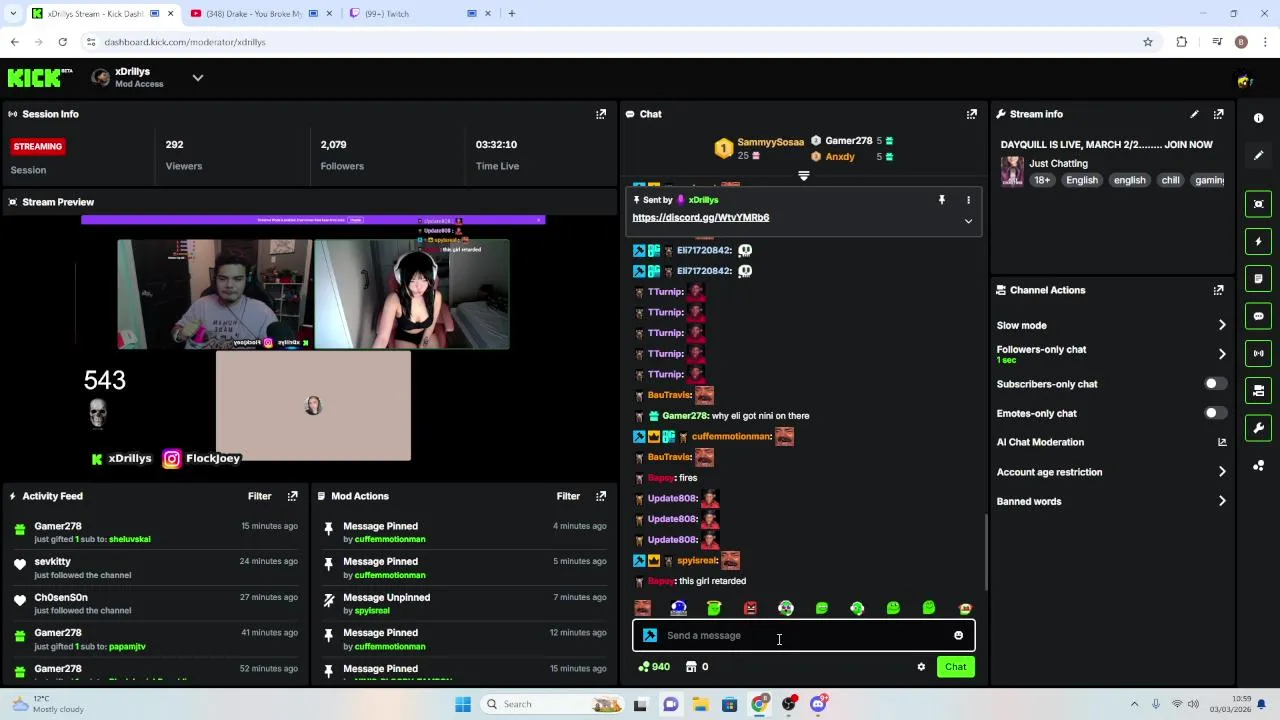Viewport: 1280px width, 720px height.
Task: Edit stream info with pencil icon in panel
Action: pyautogui.click(x=1194, y=114)
